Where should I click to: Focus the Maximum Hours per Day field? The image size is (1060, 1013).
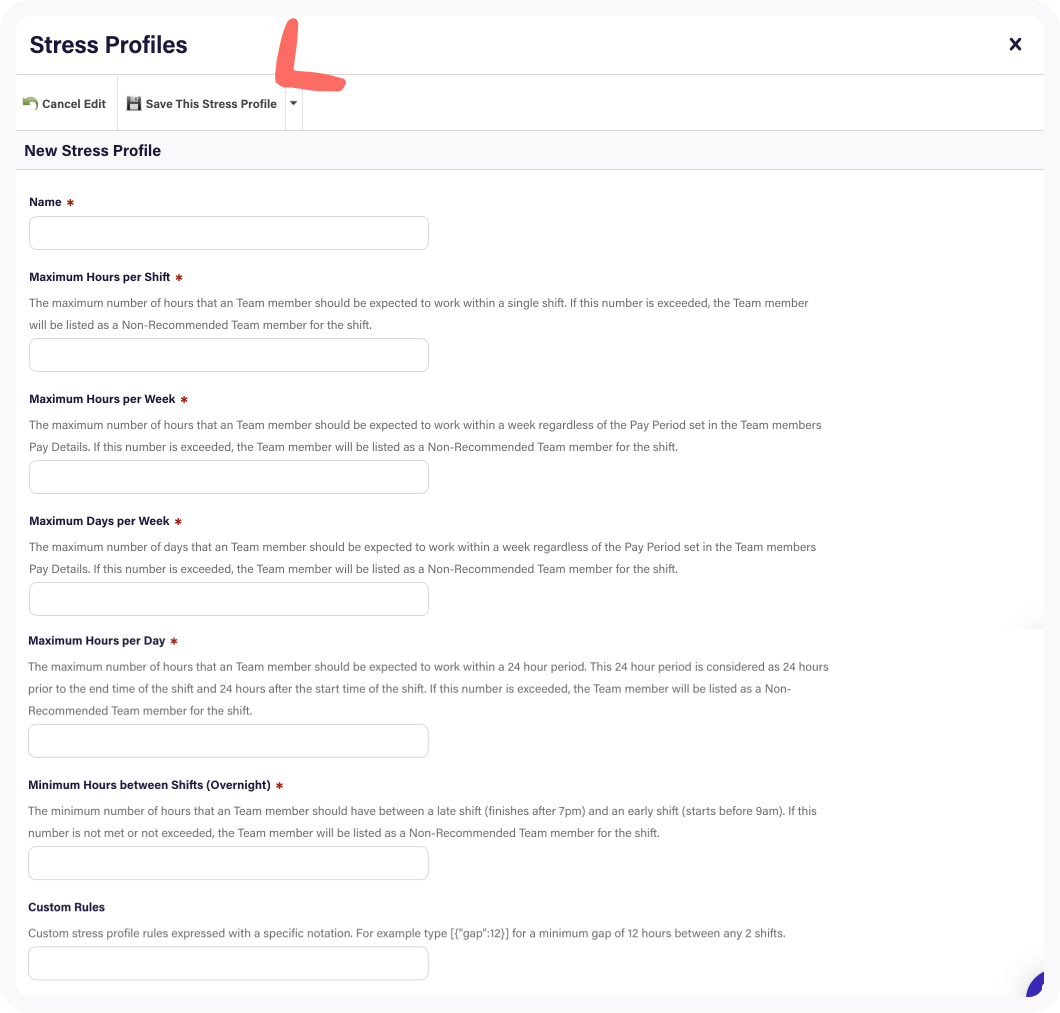pyautogui.click(x=228, y=741)
